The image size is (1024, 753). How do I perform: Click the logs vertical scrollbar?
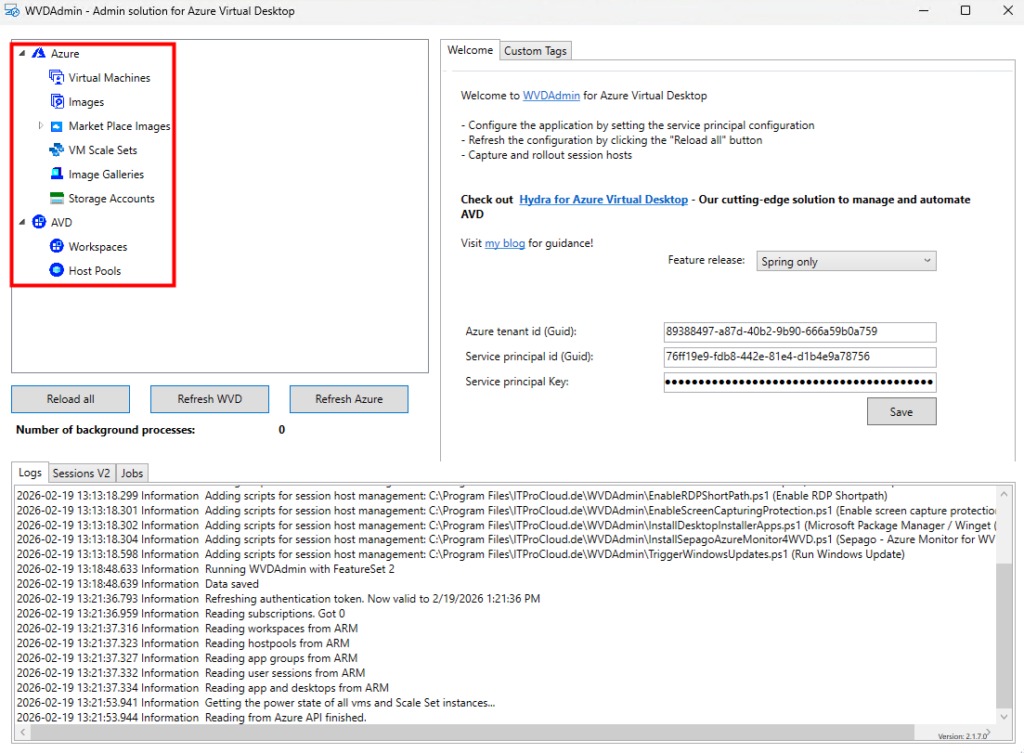[x=1003, y=620]
